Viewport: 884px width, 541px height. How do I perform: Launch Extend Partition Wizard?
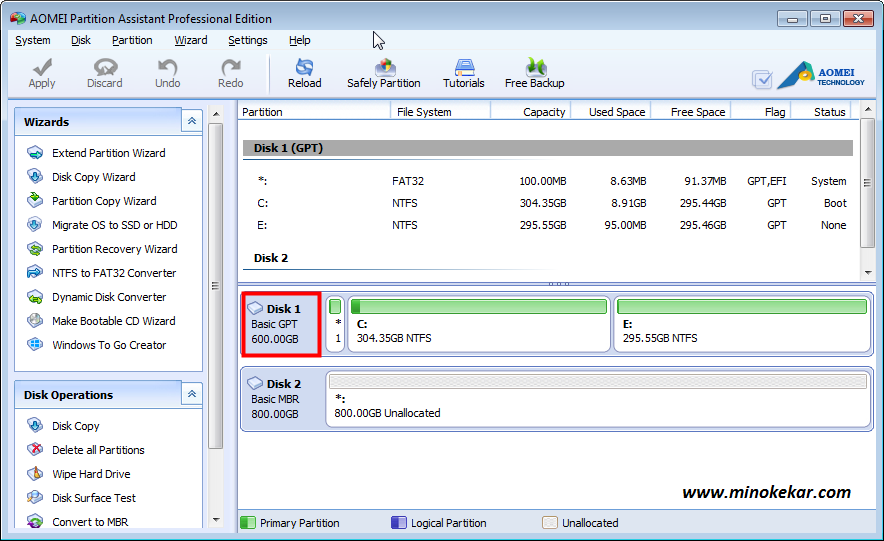tap(108, 153)
